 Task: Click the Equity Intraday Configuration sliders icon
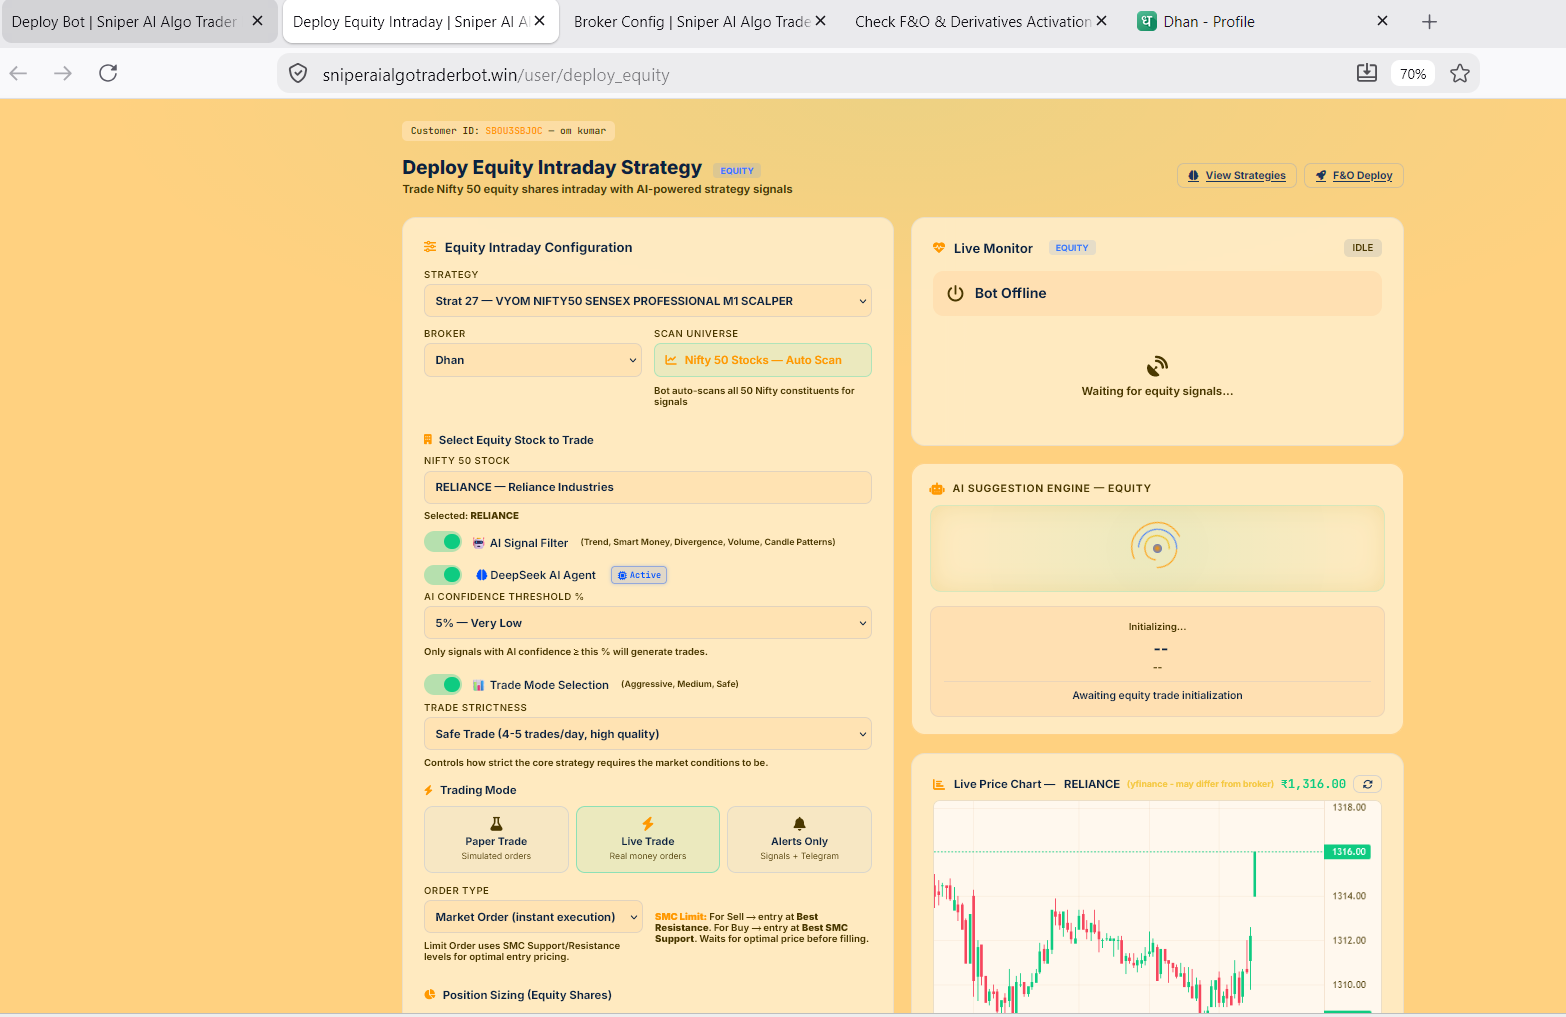pyautogui.click(x=430, y=247)
